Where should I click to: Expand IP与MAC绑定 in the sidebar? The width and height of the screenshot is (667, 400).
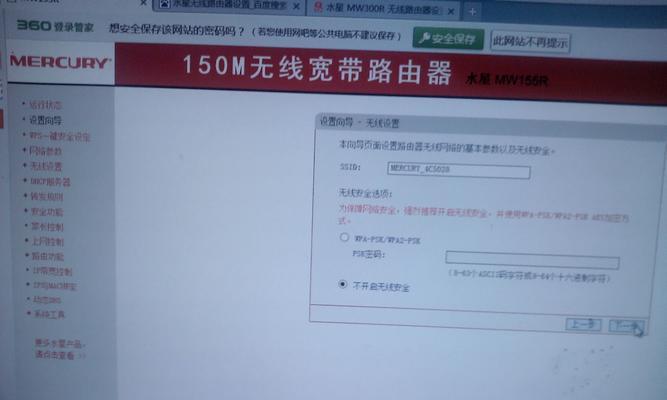coord(54,286)
